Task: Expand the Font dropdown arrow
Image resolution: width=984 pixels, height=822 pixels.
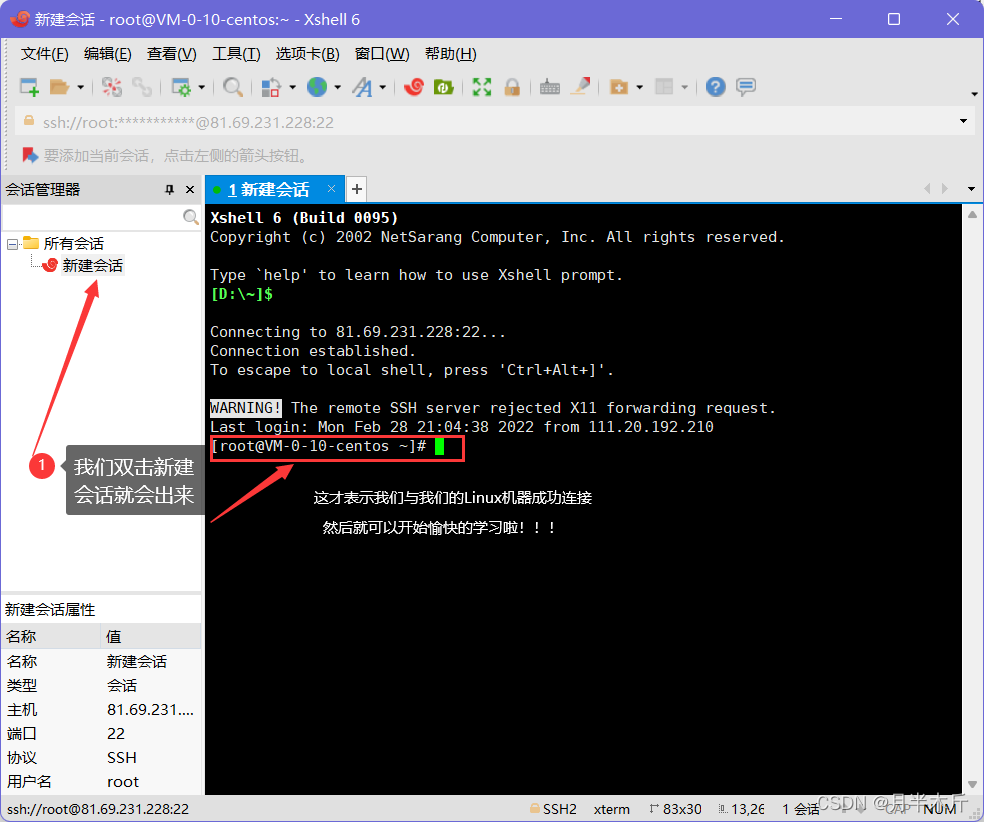Action: 382,87
